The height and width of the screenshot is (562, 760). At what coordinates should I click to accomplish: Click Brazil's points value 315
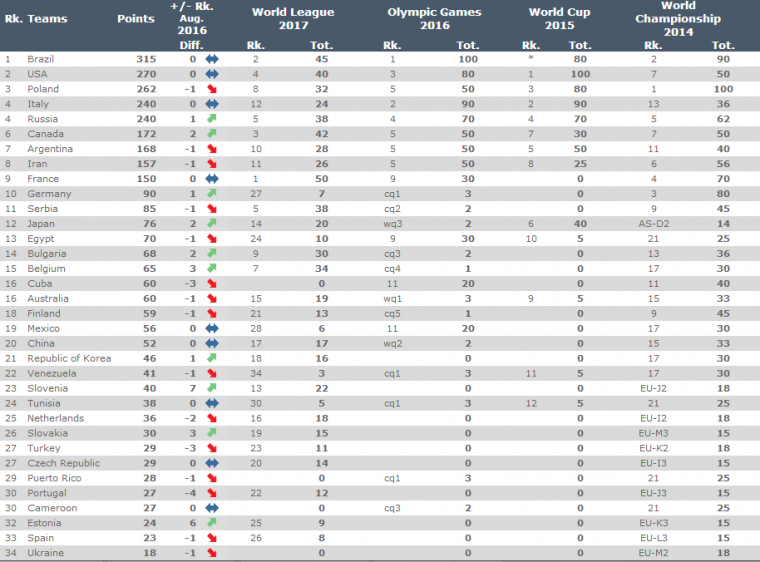[x=146, y=59]
